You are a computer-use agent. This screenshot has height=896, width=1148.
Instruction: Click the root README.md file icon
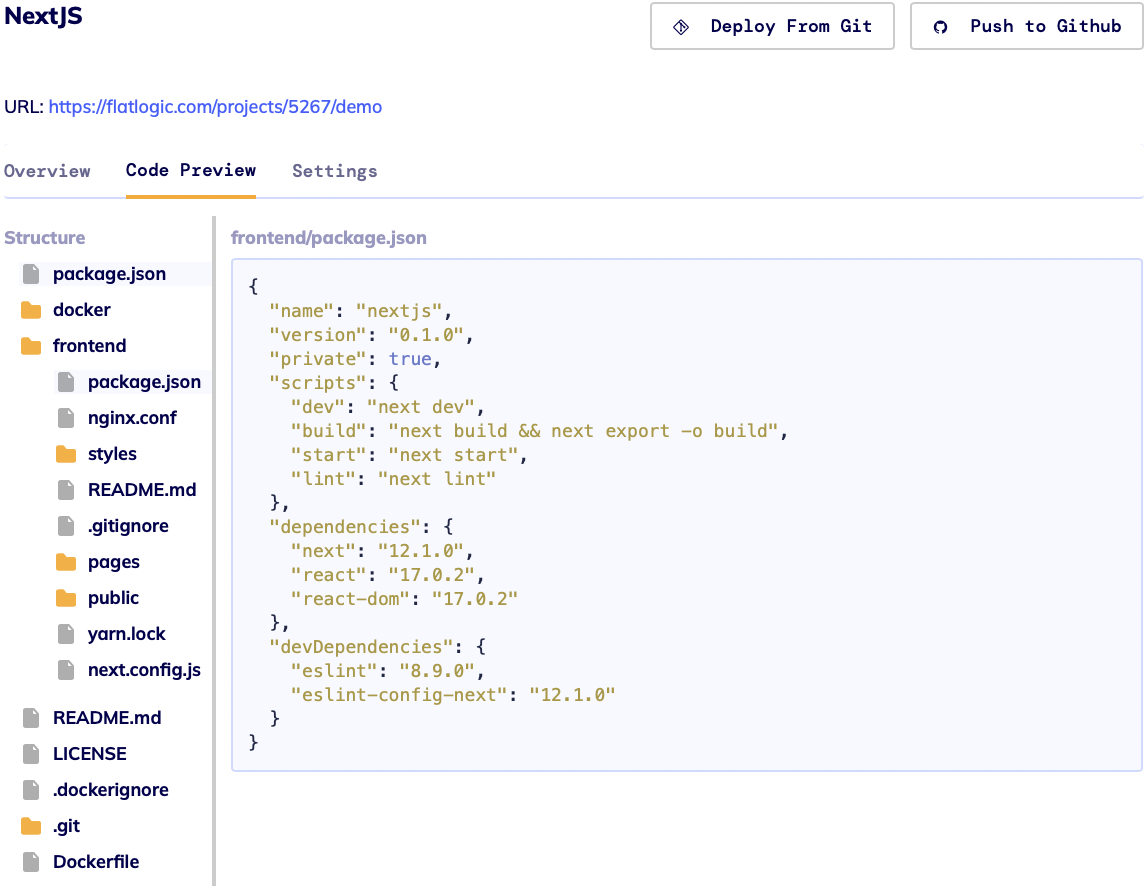point(31,717)
